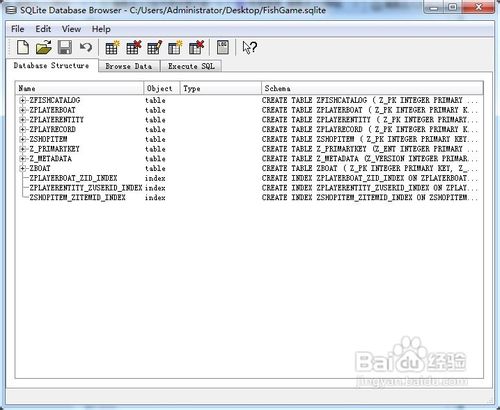Image resolution: width=500 pixels, height=410 pixels.
Task: Expand the ZPLAYERENTITY table node
Action: pos(22,120)
